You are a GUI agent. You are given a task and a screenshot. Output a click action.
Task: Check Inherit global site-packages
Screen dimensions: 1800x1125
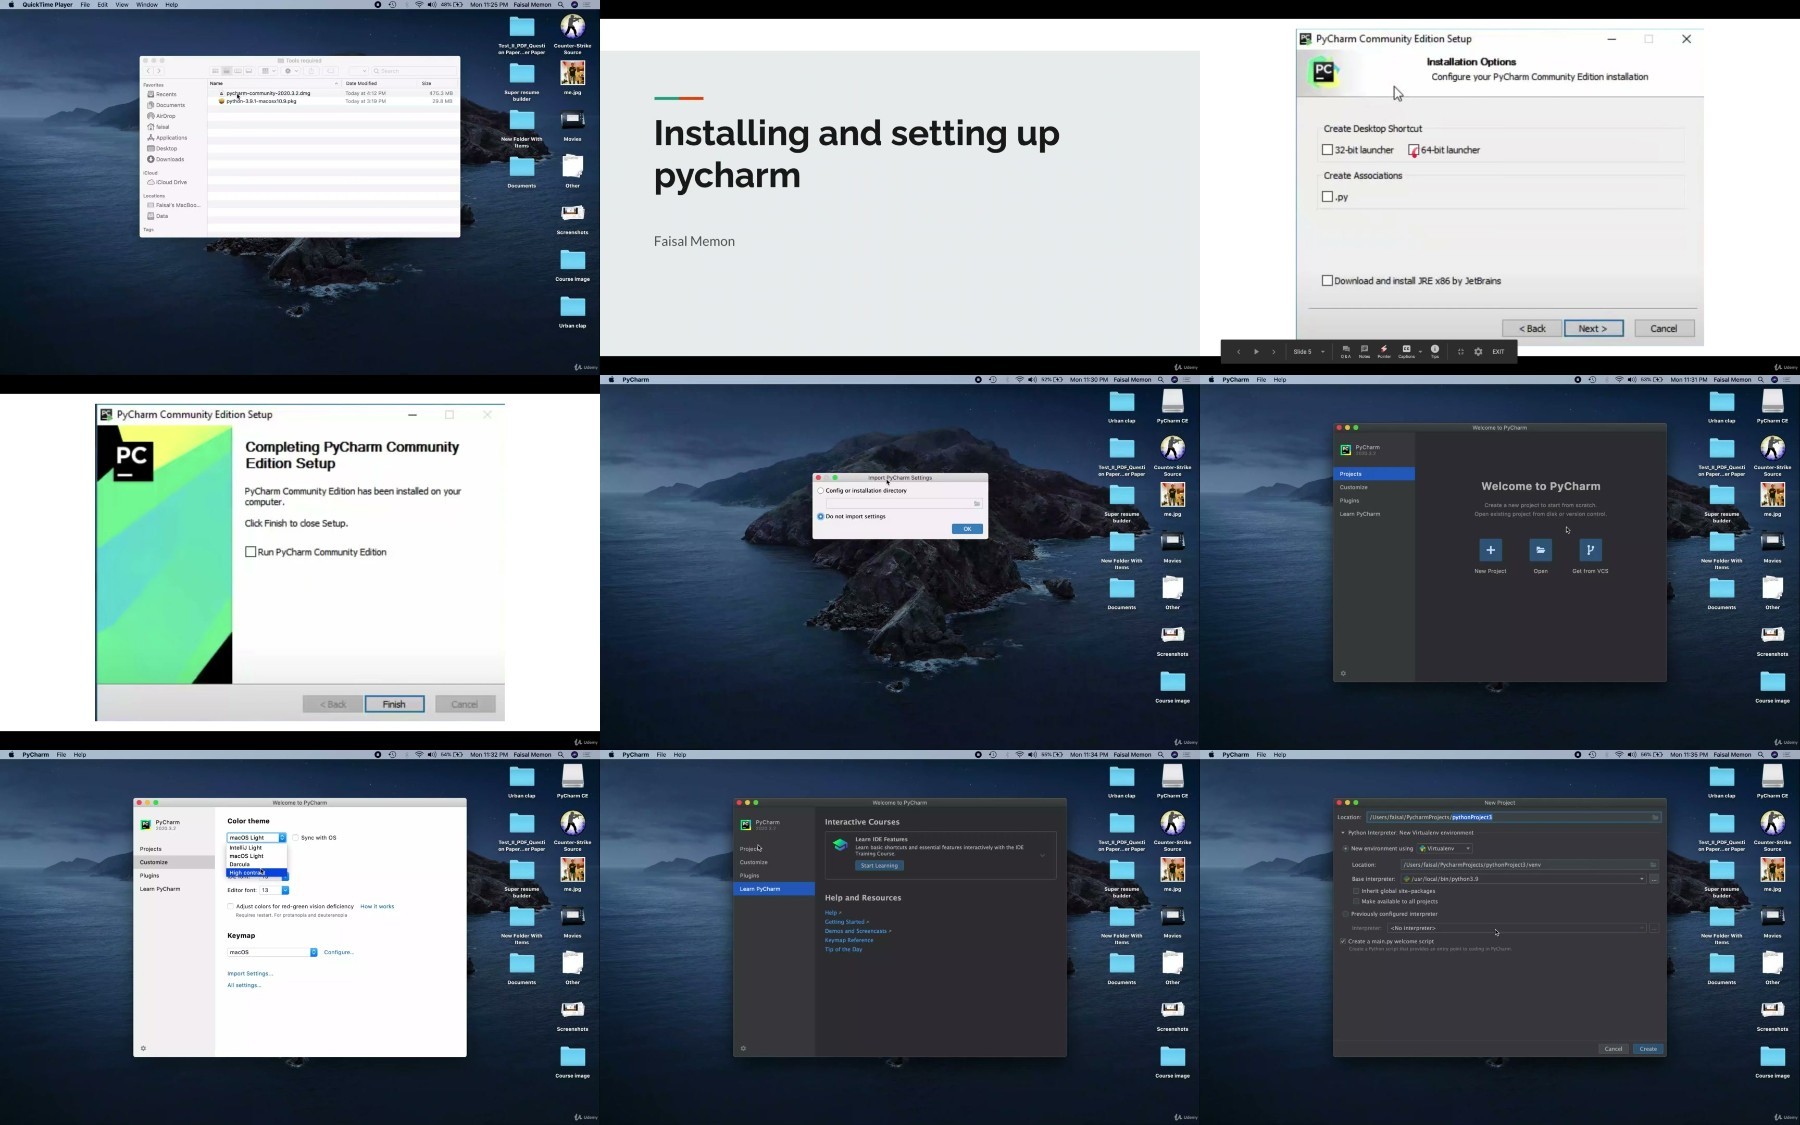pyautogui.click(x=1356, y=891)
